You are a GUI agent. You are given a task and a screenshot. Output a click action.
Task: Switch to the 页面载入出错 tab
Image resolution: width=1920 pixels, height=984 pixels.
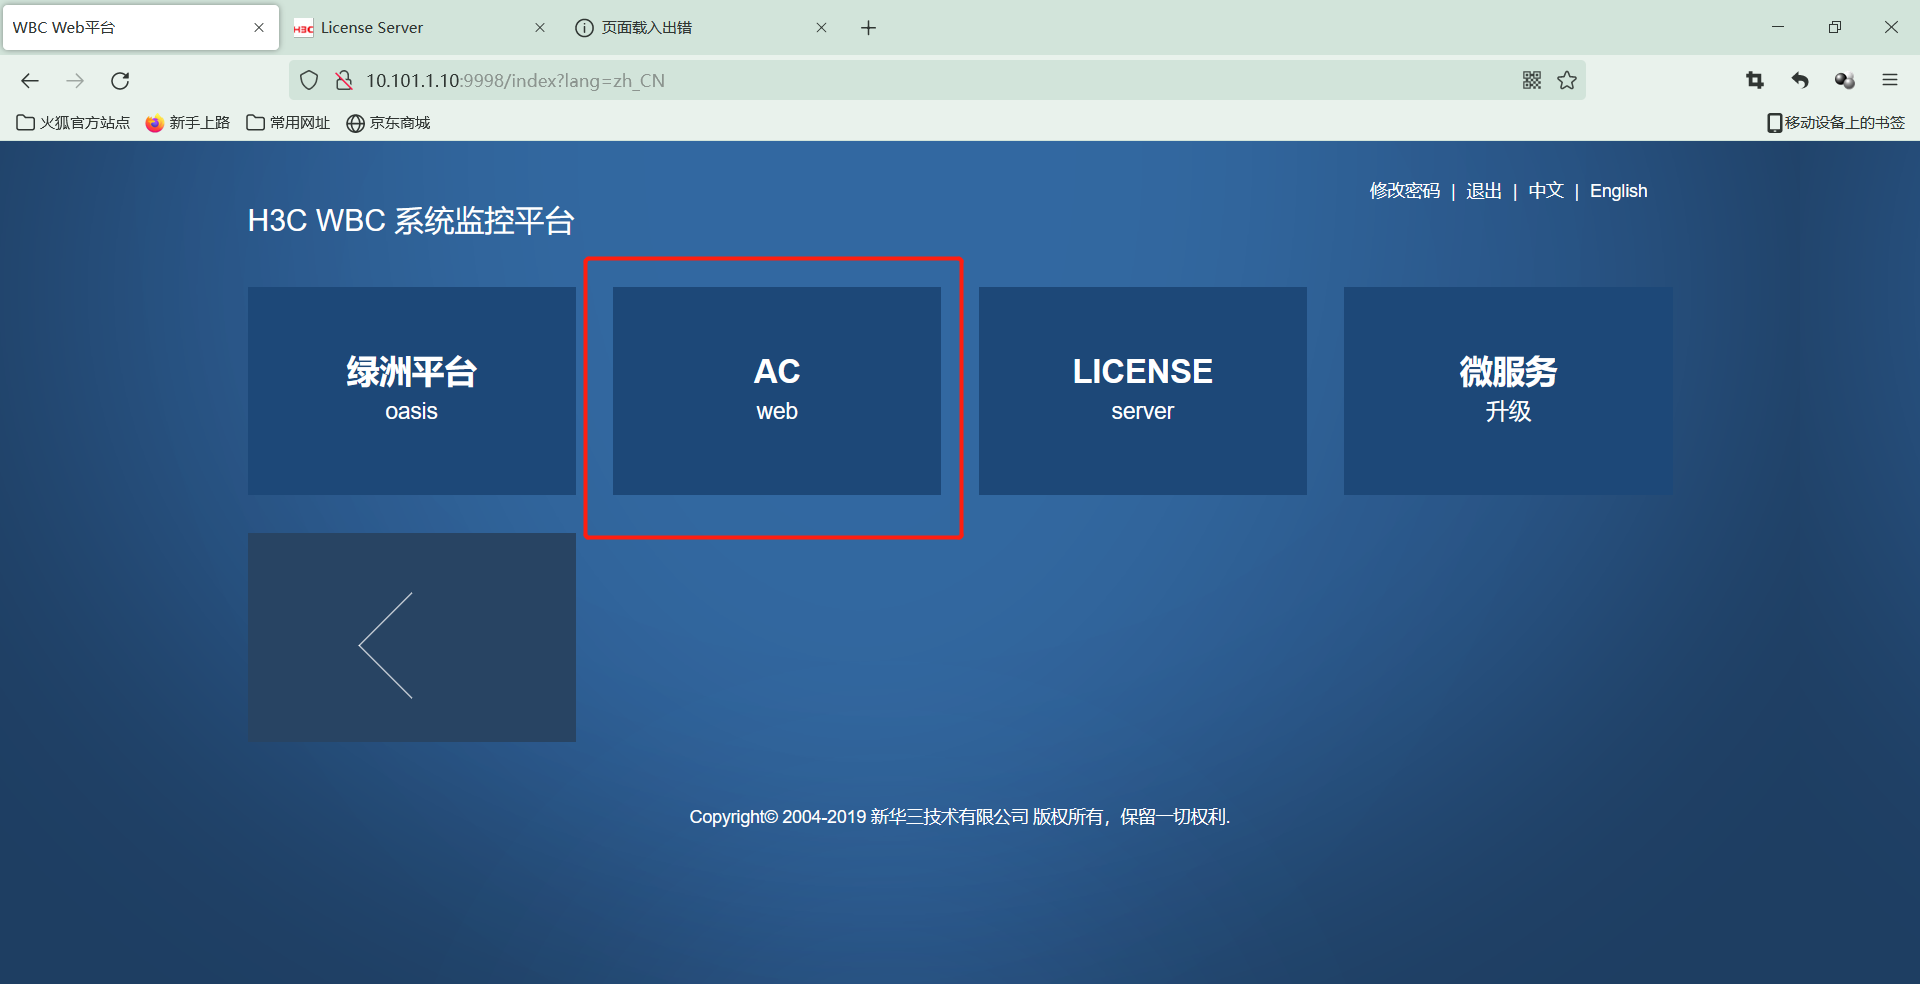click(x=702, y=28)
